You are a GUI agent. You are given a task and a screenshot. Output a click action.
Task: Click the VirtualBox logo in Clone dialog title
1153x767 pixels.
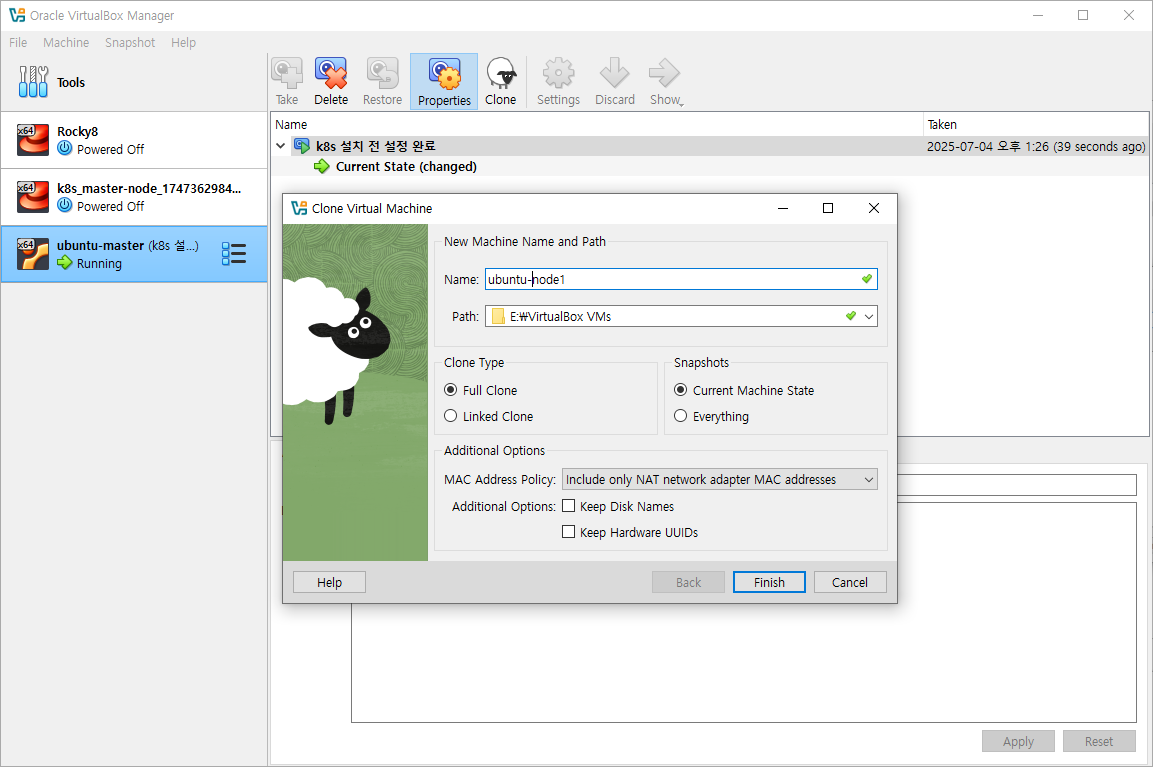pos(299,208)
